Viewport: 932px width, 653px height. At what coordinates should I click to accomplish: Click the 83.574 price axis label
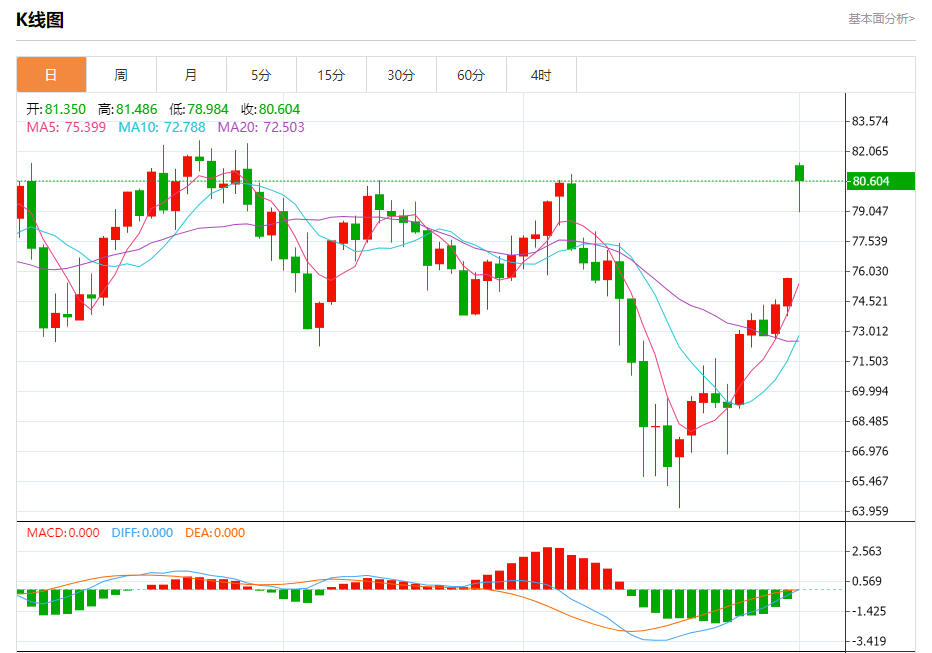(870, 121)
